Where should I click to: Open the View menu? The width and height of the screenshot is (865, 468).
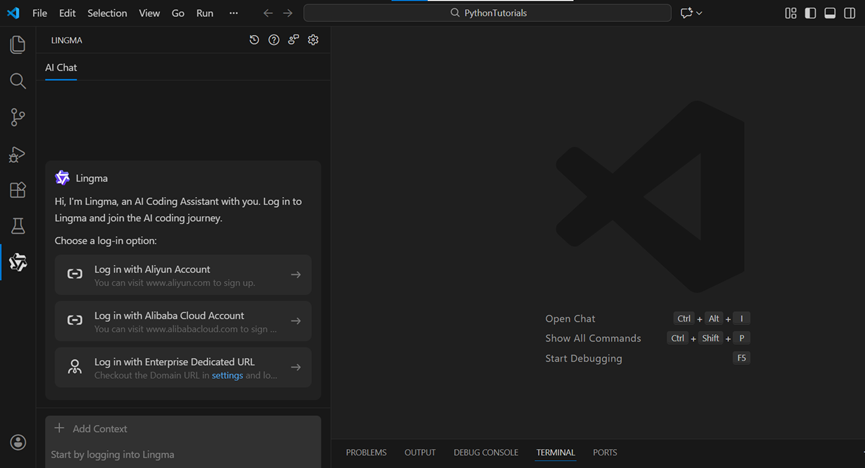[149, 13]
